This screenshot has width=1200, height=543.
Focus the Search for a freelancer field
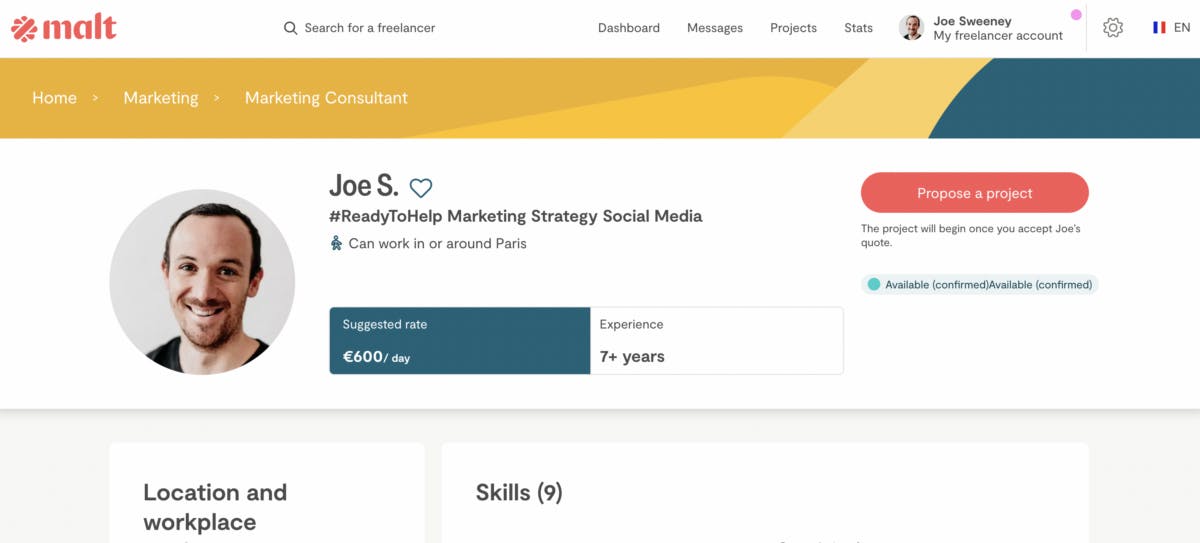pos(370,28)
